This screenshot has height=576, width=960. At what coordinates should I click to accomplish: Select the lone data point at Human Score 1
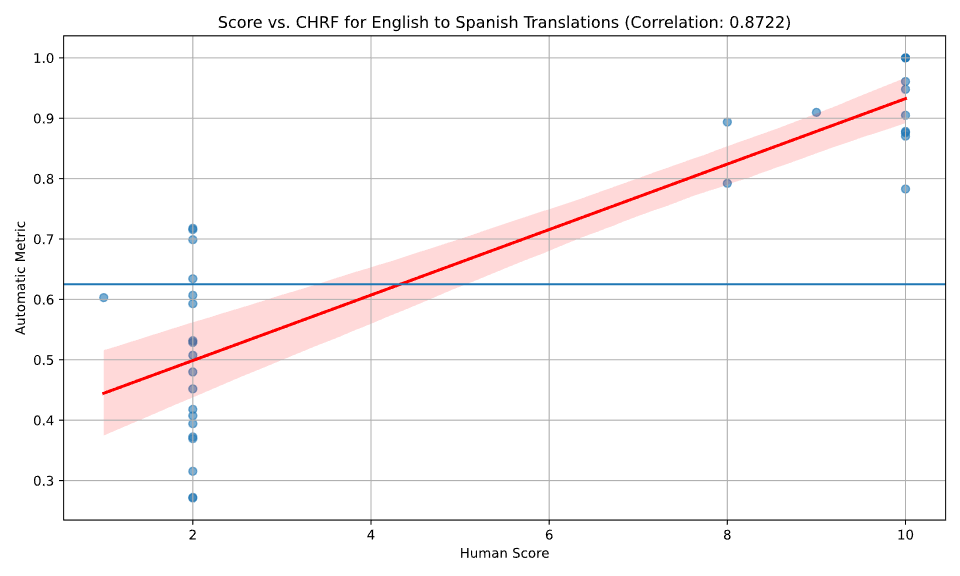pos(103,297)
